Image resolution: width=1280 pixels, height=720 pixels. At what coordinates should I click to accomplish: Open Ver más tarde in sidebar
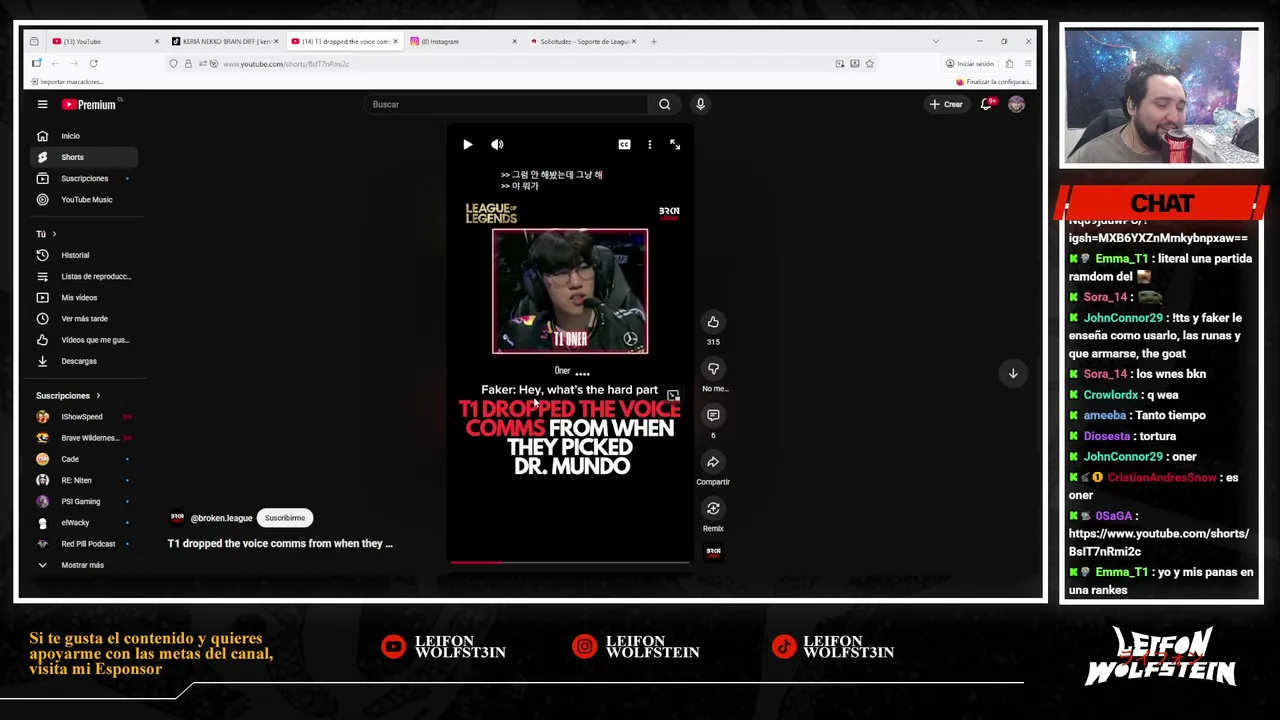pos(84,318)
